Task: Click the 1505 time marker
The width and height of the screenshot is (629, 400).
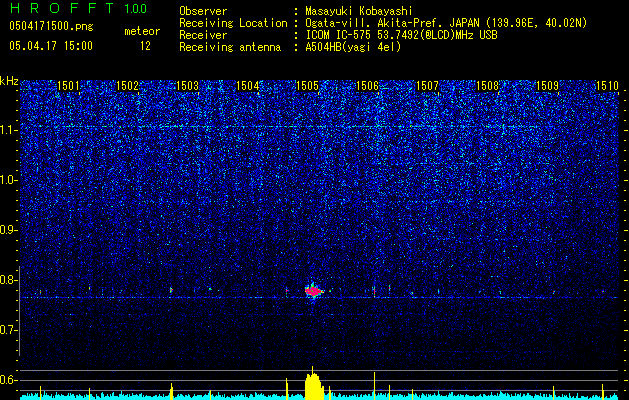Action: 307,86
